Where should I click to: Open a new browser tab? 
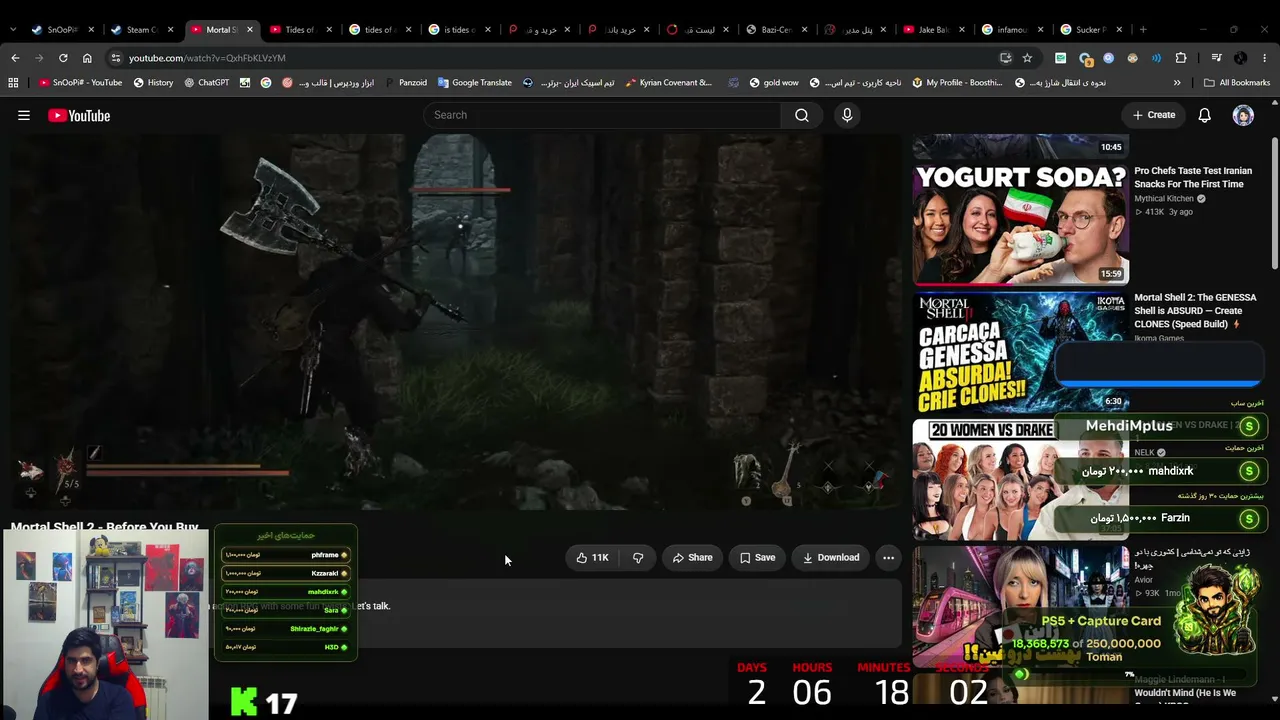coord(1144,29)
